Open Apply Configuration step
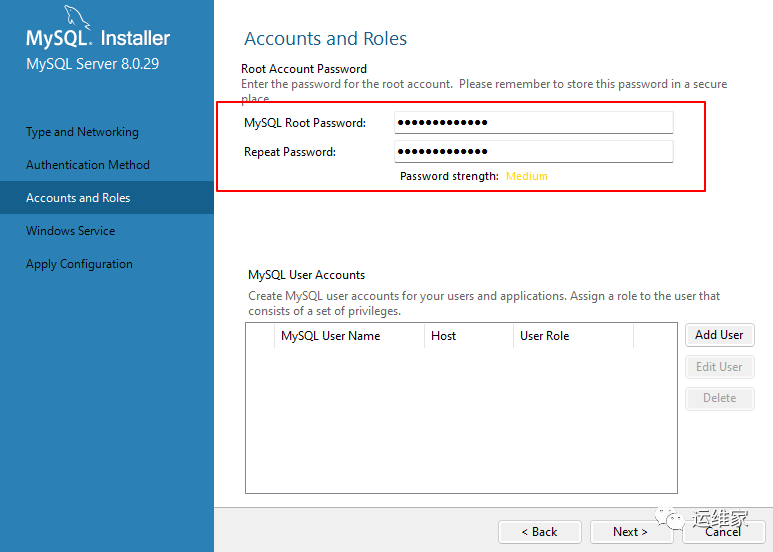Screen dimensions: 773x552 79,264
